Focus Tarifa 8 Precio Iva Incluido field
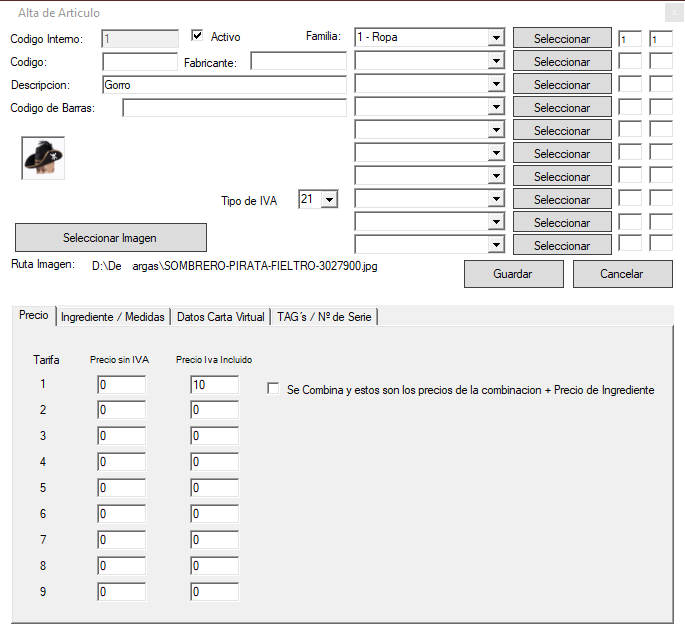This screenshot has height=642, width=685. [x=214, y=566]
